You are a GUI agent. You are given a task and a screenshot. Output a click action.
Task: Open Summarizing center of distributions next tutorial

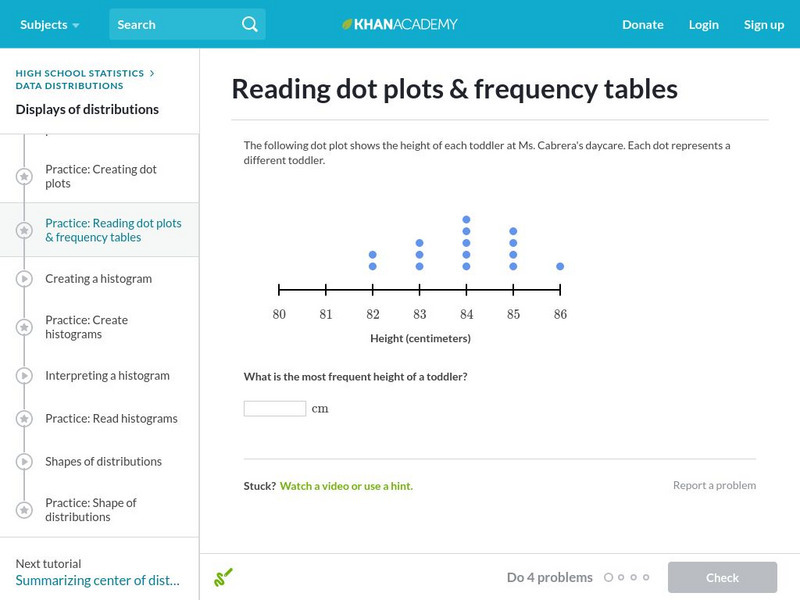point(97,580)
